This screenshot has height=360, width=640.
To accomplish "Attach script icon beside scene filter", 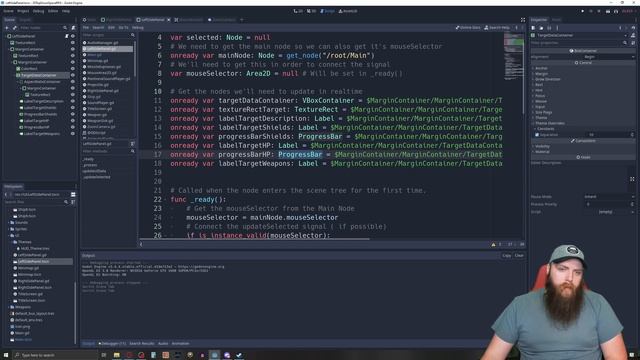I will tap(73, 28).
